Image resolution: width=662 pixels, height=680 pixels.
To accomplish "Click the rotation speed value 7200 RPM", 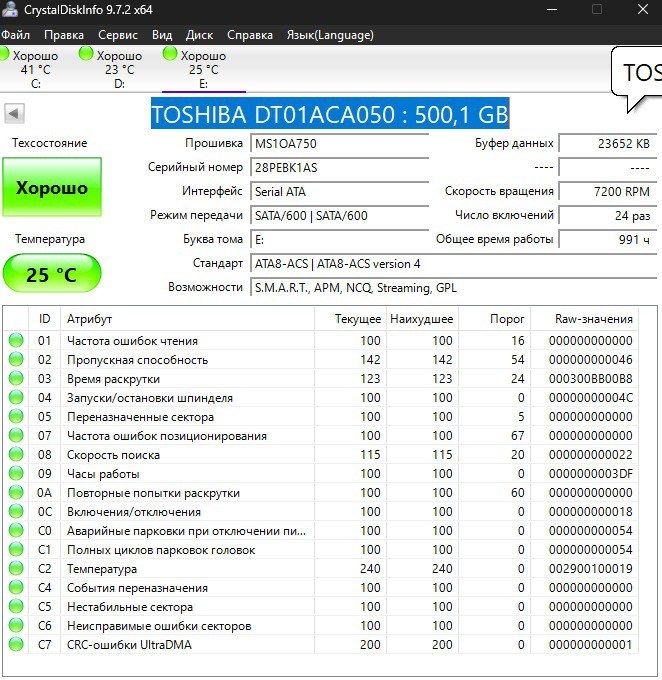I will (x=608, y=191).
